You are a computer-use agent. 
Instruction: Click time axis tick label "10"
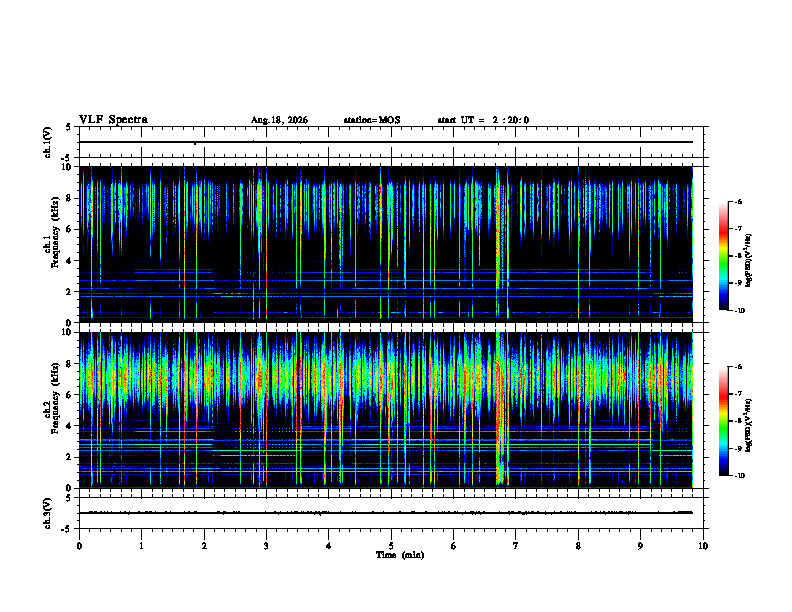pos(703,546)
